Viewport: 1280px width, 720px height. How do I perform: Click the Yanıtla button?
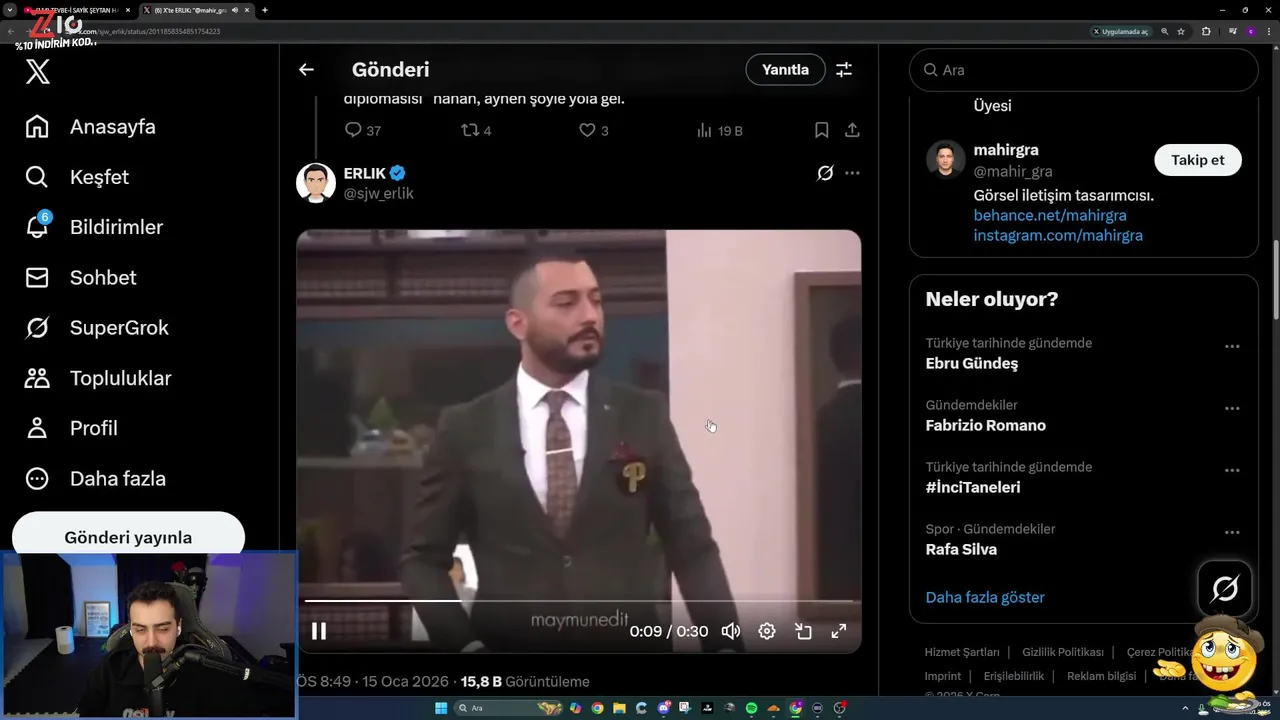click(785, 70)
